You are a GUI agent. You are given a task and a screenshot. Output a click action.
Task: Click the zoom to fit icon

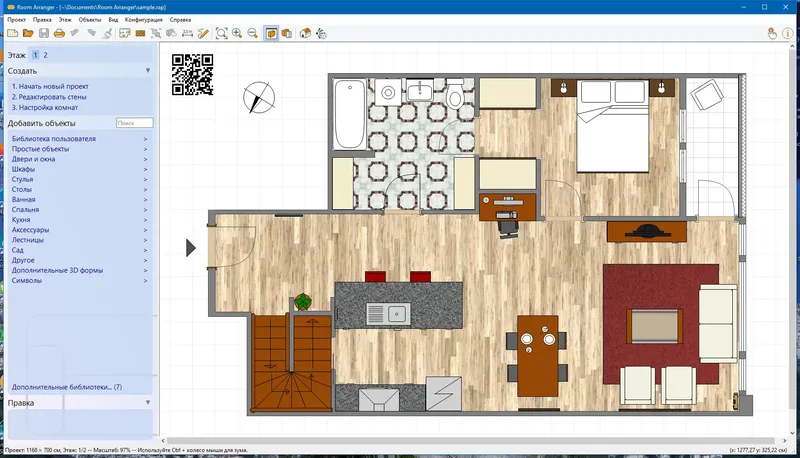click(221, 34)
